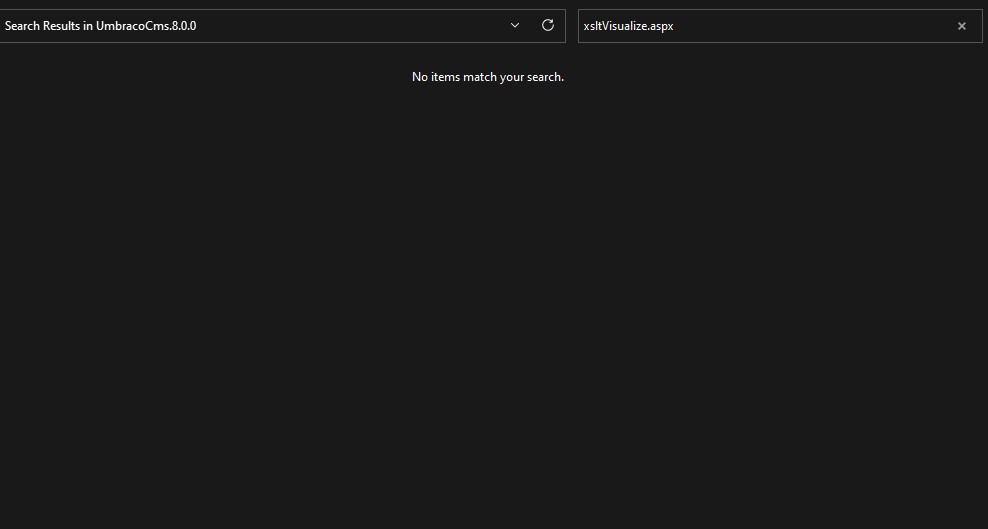The image size is (988, 529).
Task: Select the 'No items match your search.' message
Action: click(x=488, y=77)
